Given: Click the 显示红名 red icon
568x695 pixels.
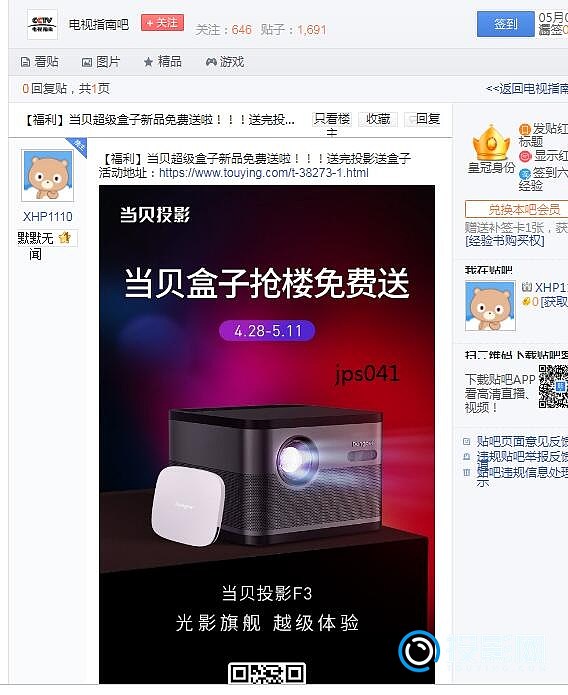Looking at the screenshot, I should click(x=525, y=156).
